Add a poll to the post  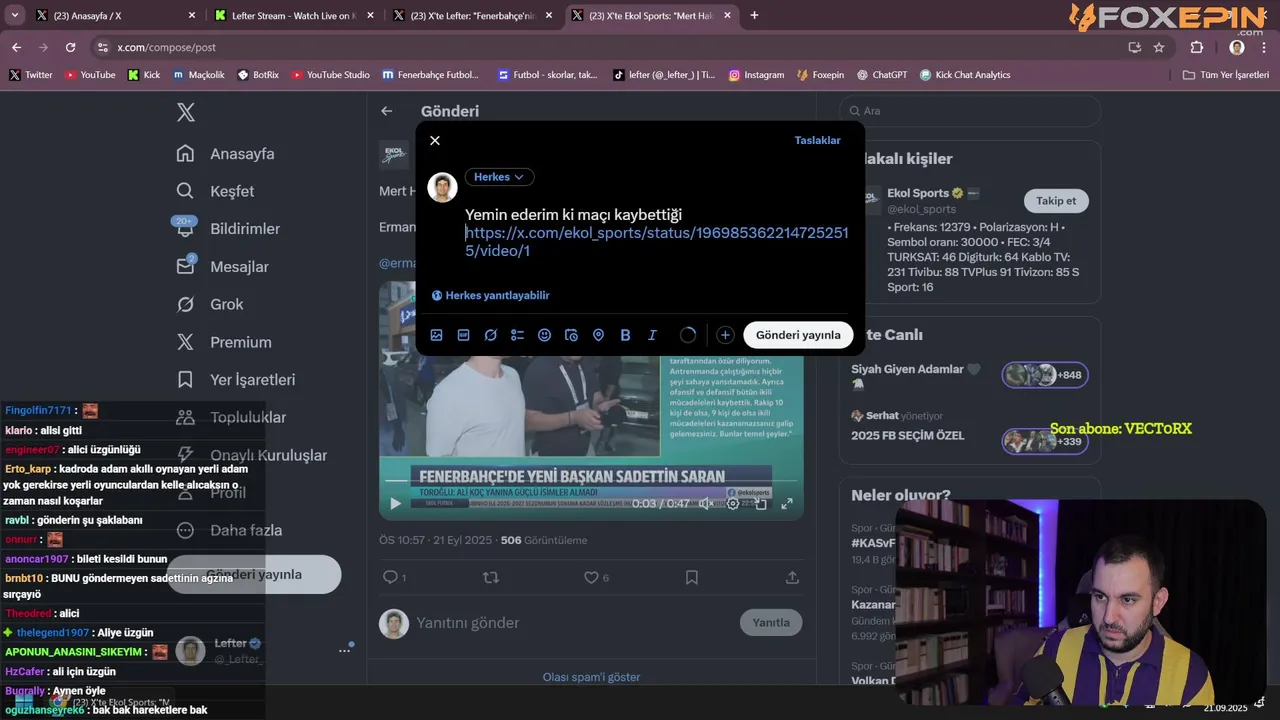pyautogui.click(x=517, y=335)
